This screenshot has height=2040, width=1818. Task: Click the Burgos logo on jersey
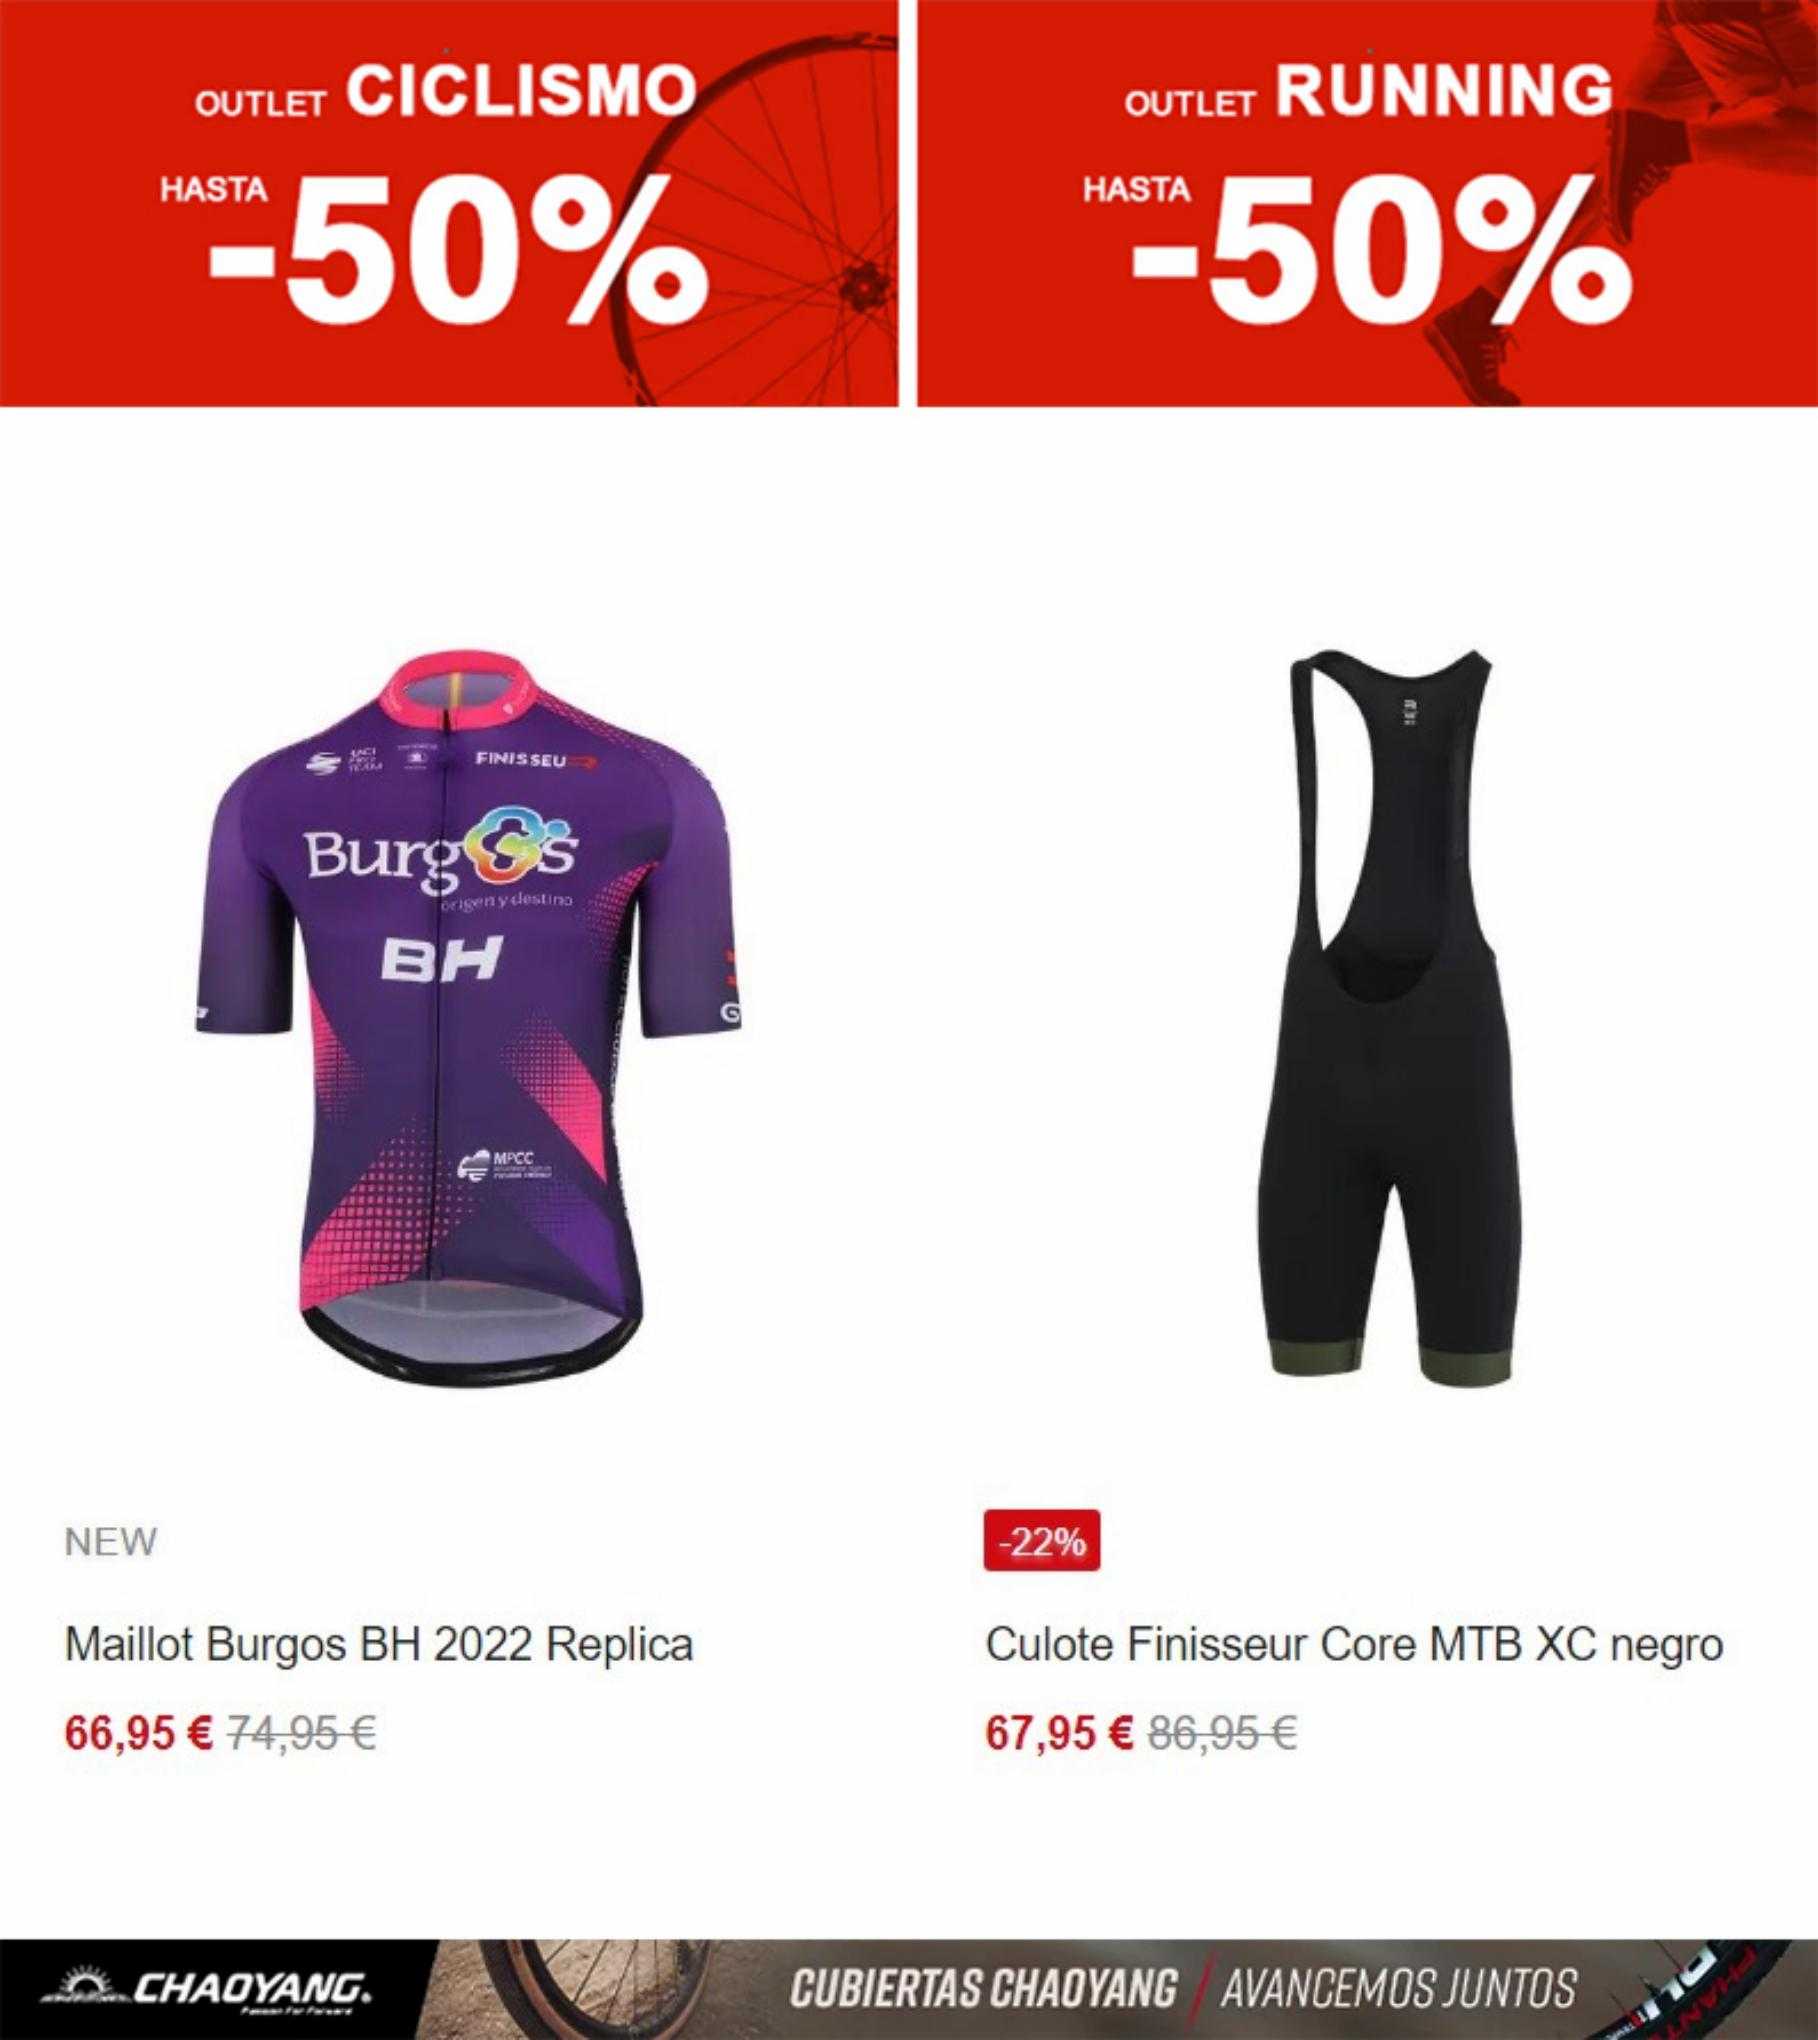pos(442,853)
